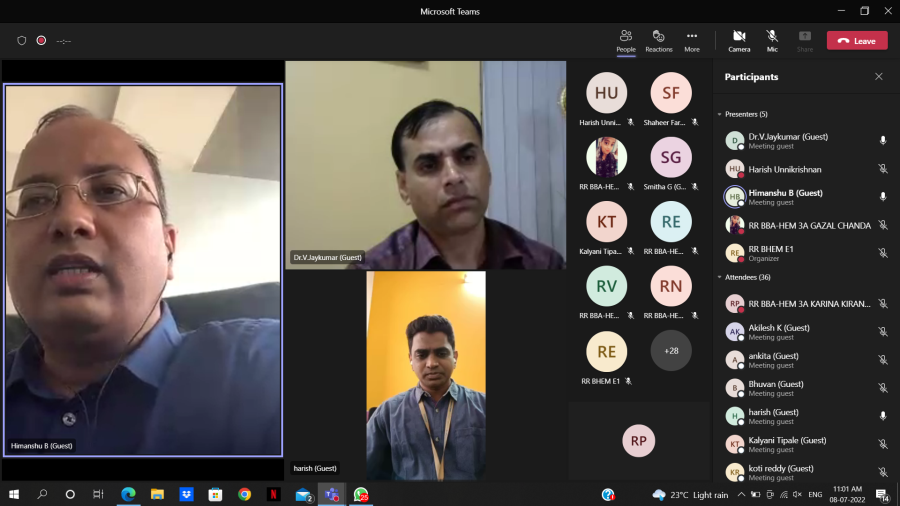Click the weather Light rain widget
The height and width of the screenshot is (506, 900).
click(691, 495)
